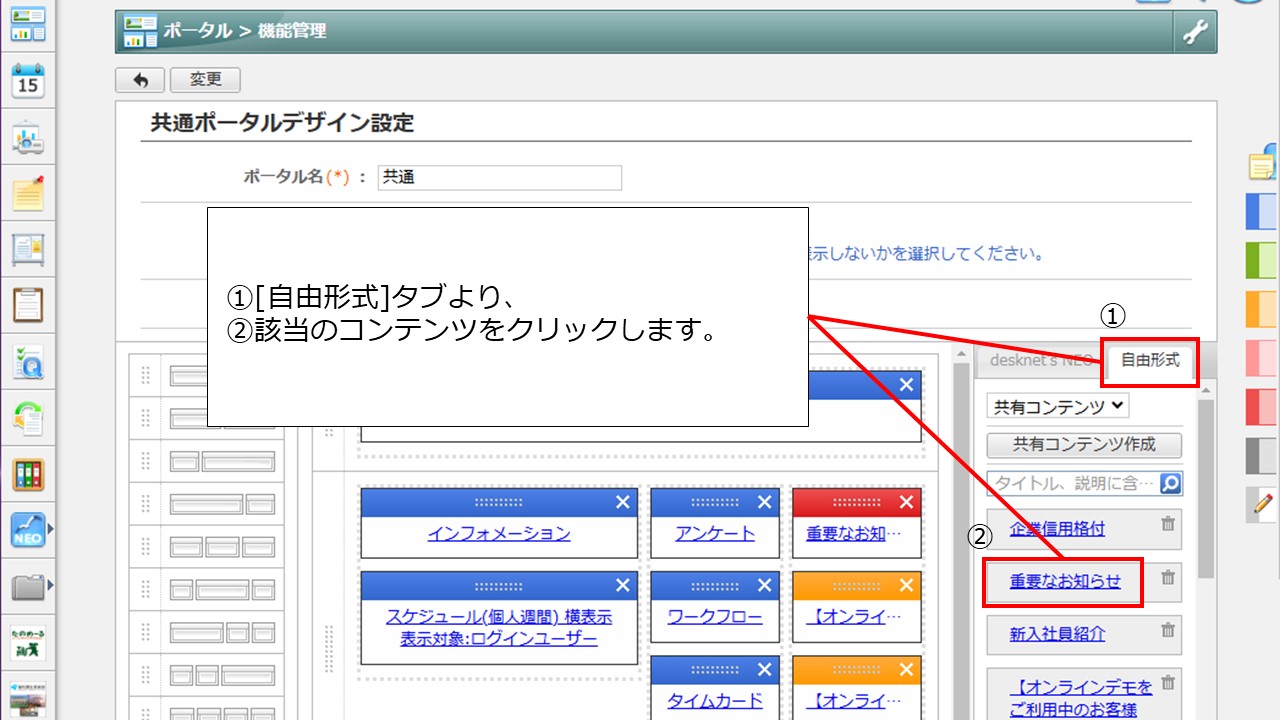Delete 新入社員紹介 with its trash icon
The width and height of the screenshot is (1280, 720).
pos(1167,630)
